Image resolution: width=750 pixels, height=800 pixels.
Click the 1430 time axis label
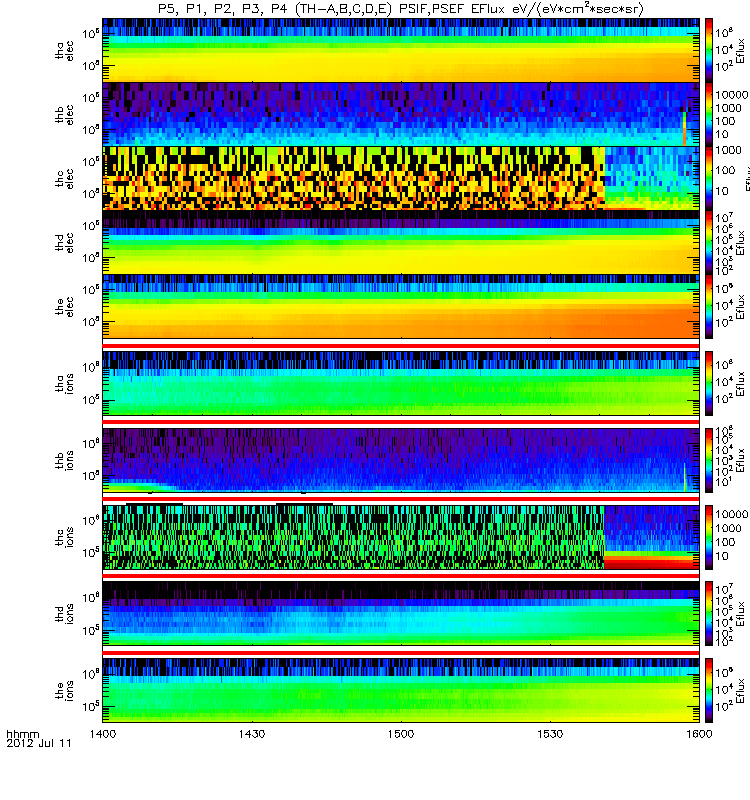(x=252, y=734)
